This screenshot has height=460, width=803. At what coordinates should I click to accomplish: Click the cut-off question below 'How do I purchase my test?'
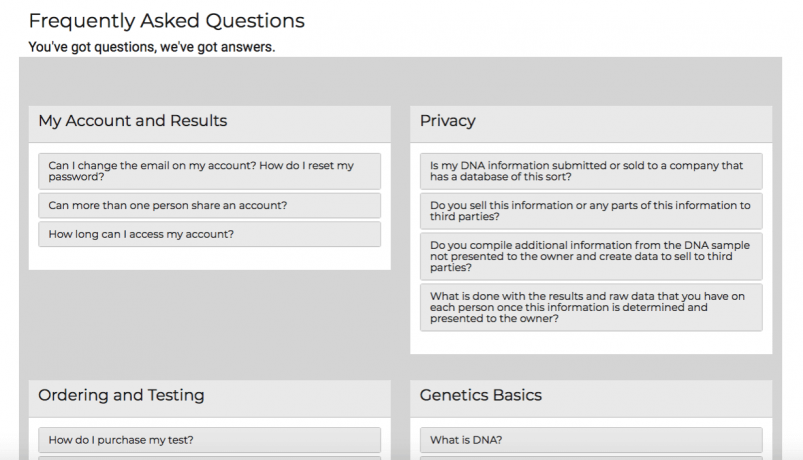coord(209,458)
